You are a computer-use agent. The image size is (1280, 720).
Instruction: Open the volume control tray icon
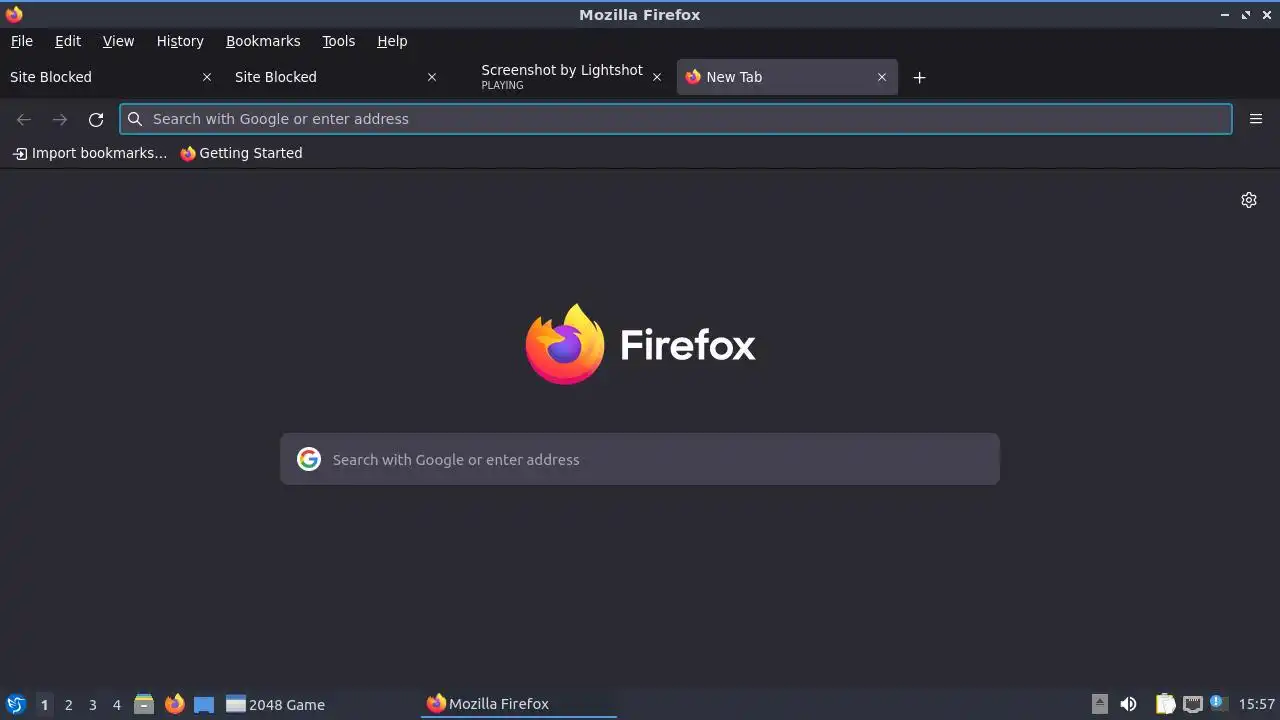[x=1128, y=704]
